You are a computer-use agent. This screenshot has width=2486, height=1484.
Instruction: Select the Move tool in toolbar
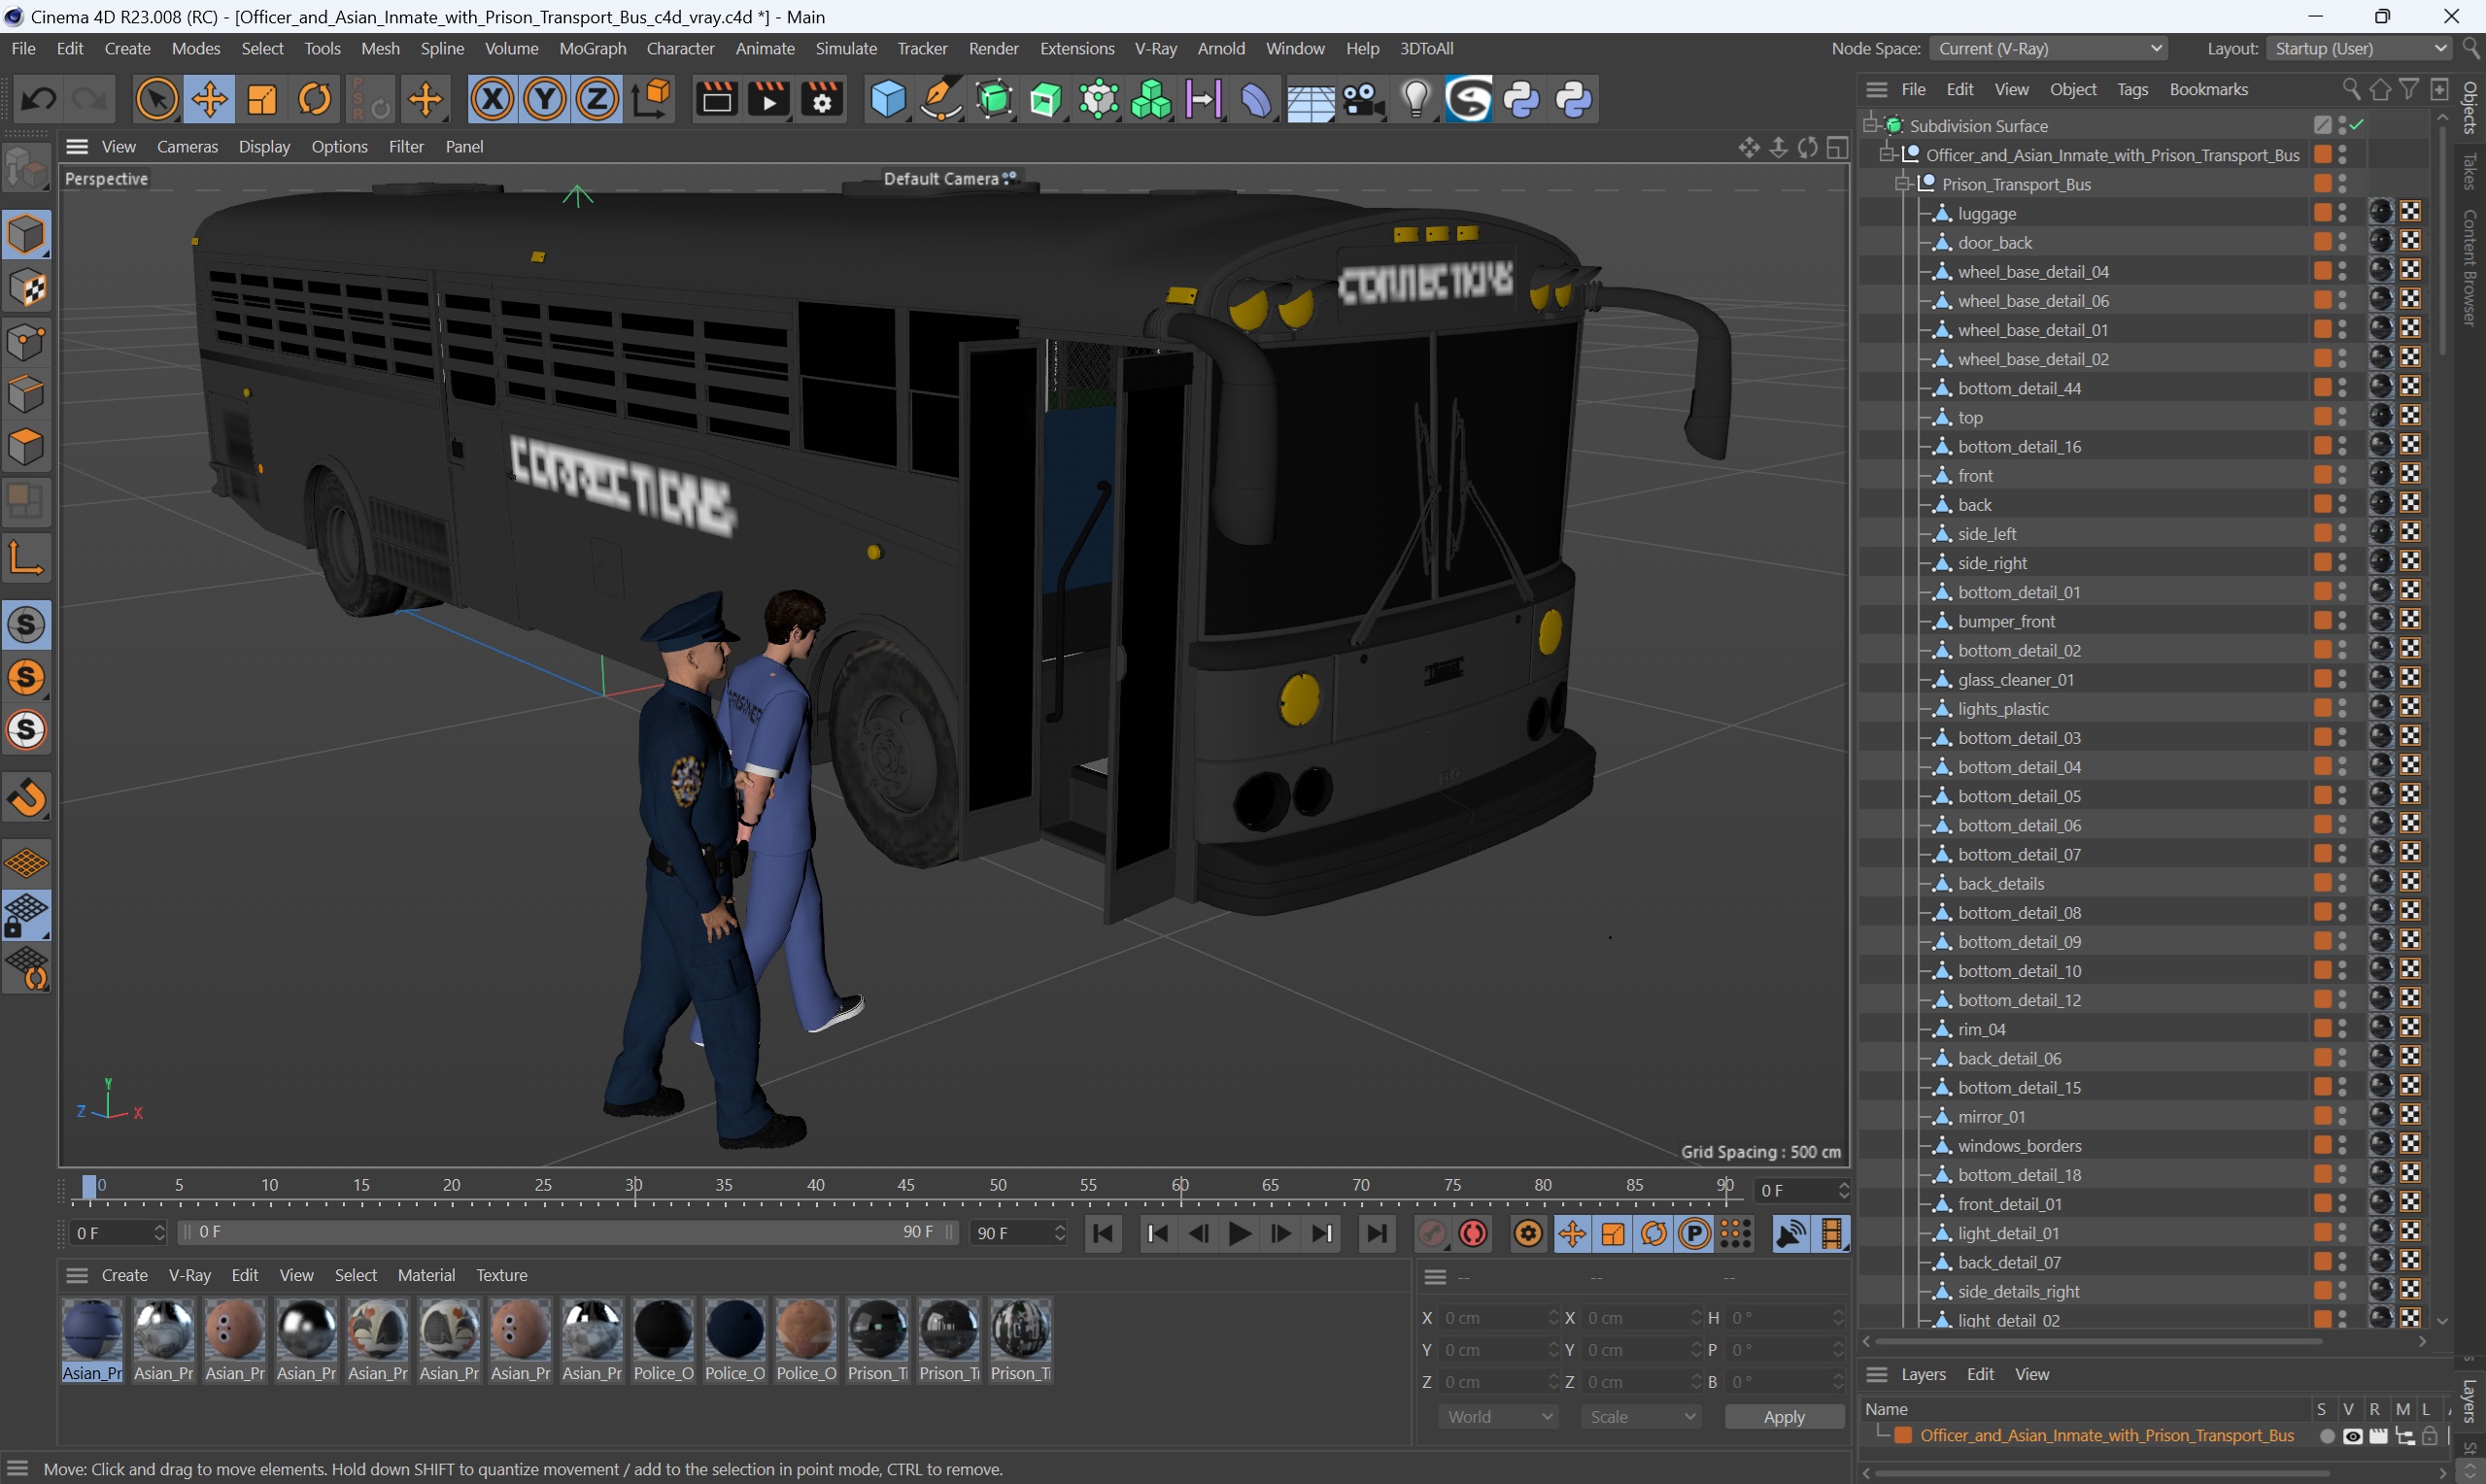pyautogui.click(x=207, y=99)
